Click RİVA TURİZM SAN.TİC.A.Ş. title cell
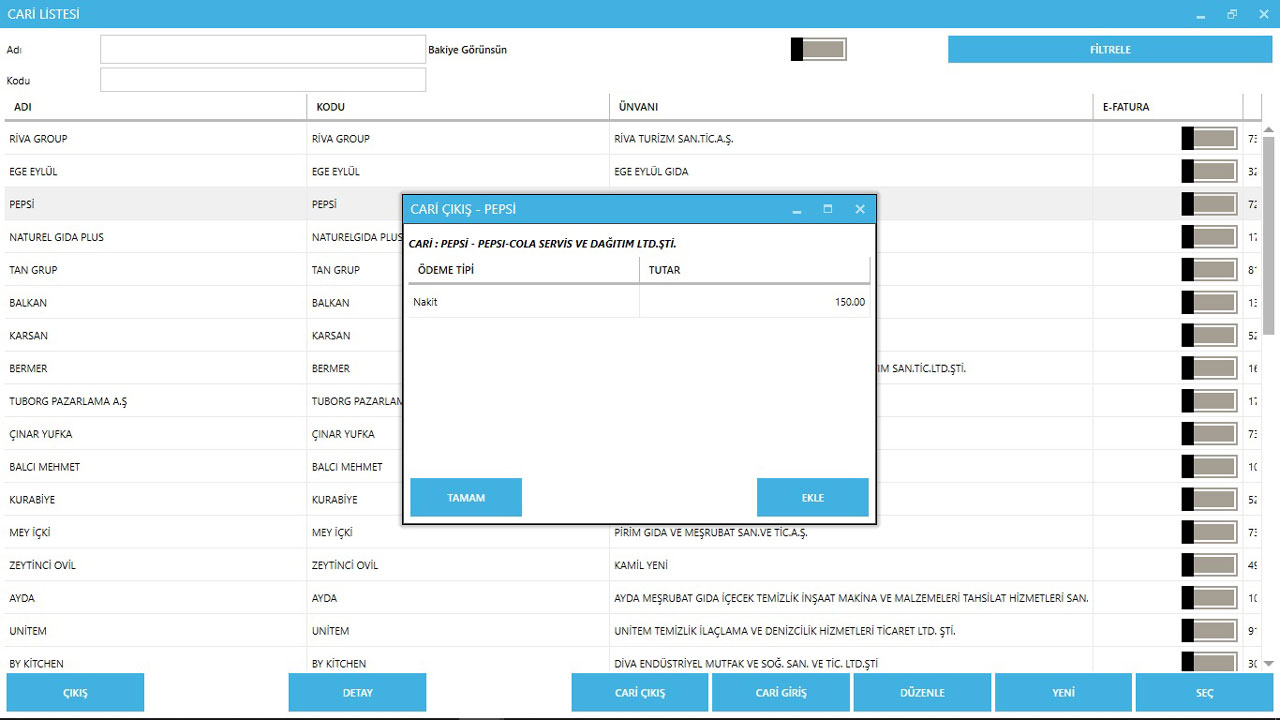 pos(851,139)
